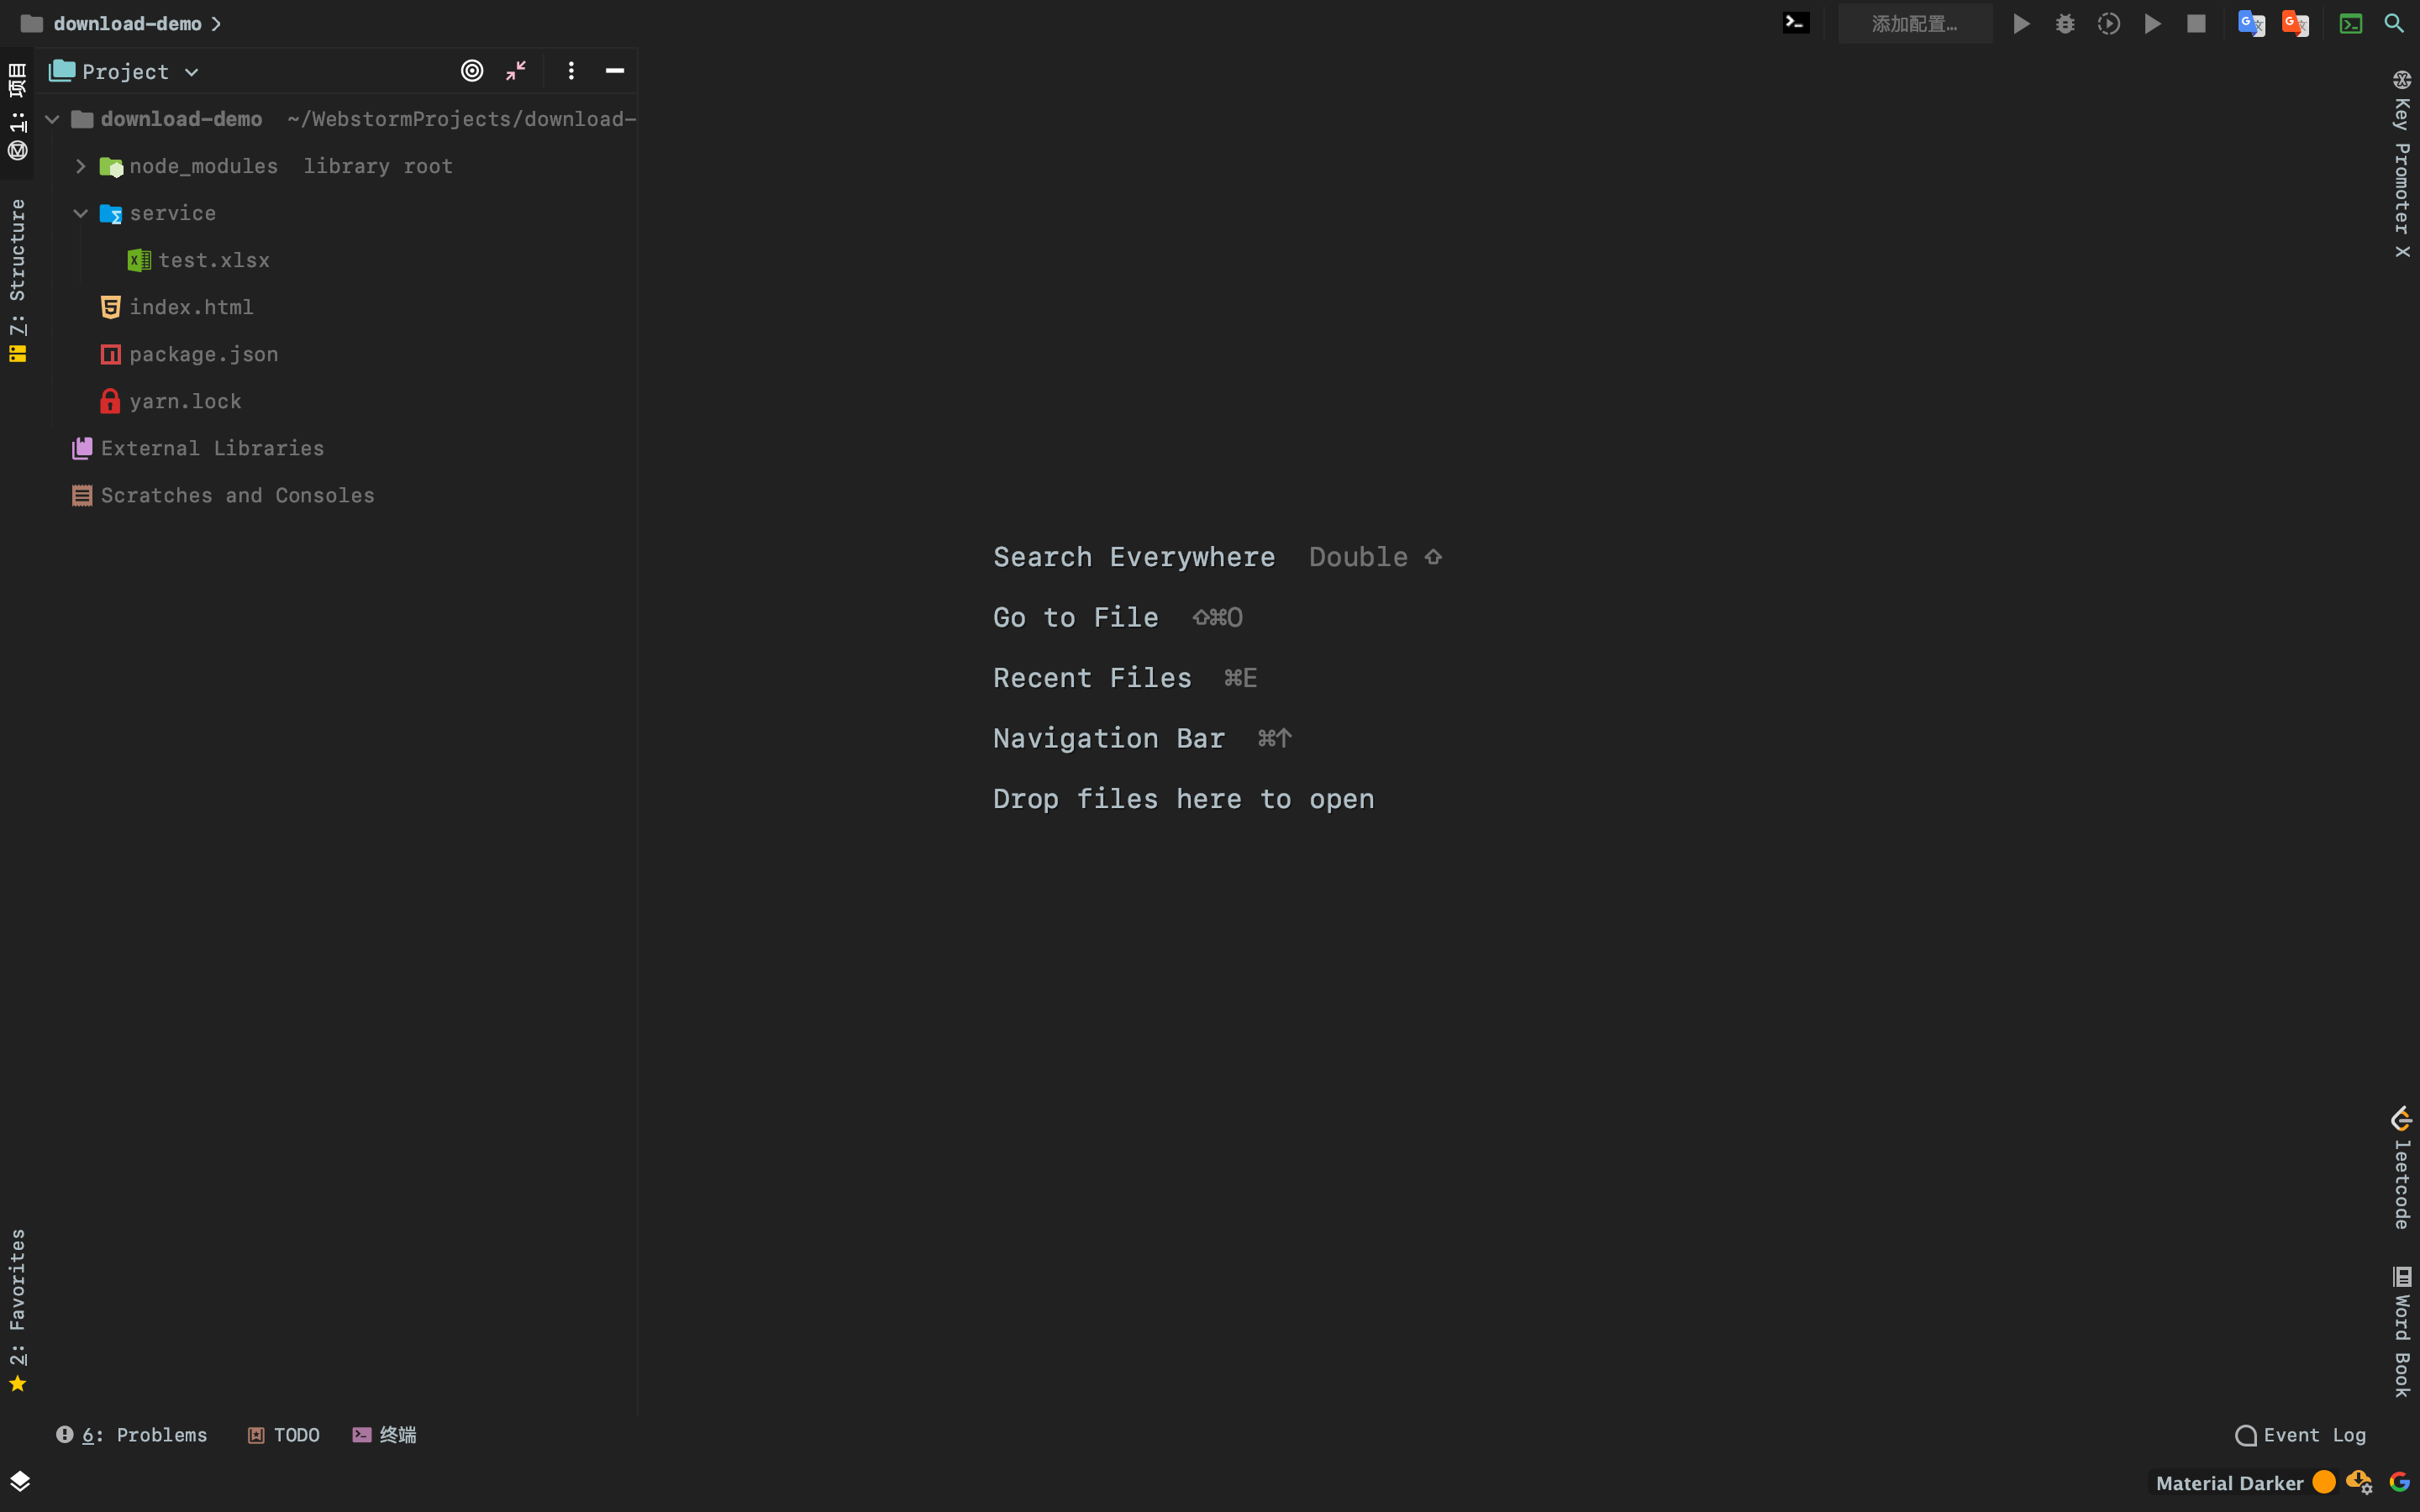Image resolution: width=2420 pixels, height=1512 pixels.
Task: Collapse the service folder
Action: [x=81, y=213]
